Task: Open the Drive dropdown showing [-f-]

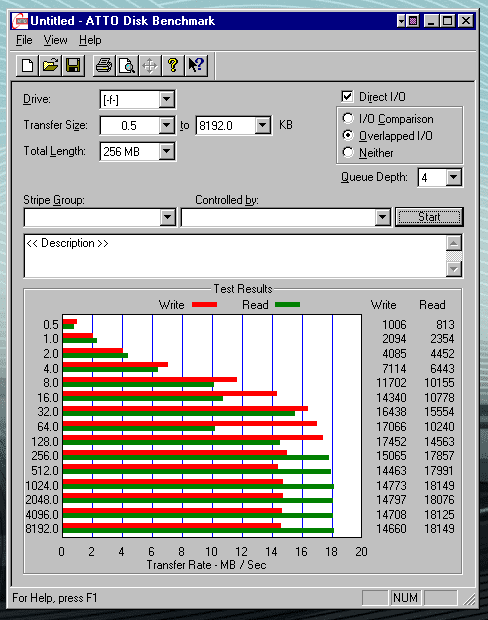Action: 167,99
